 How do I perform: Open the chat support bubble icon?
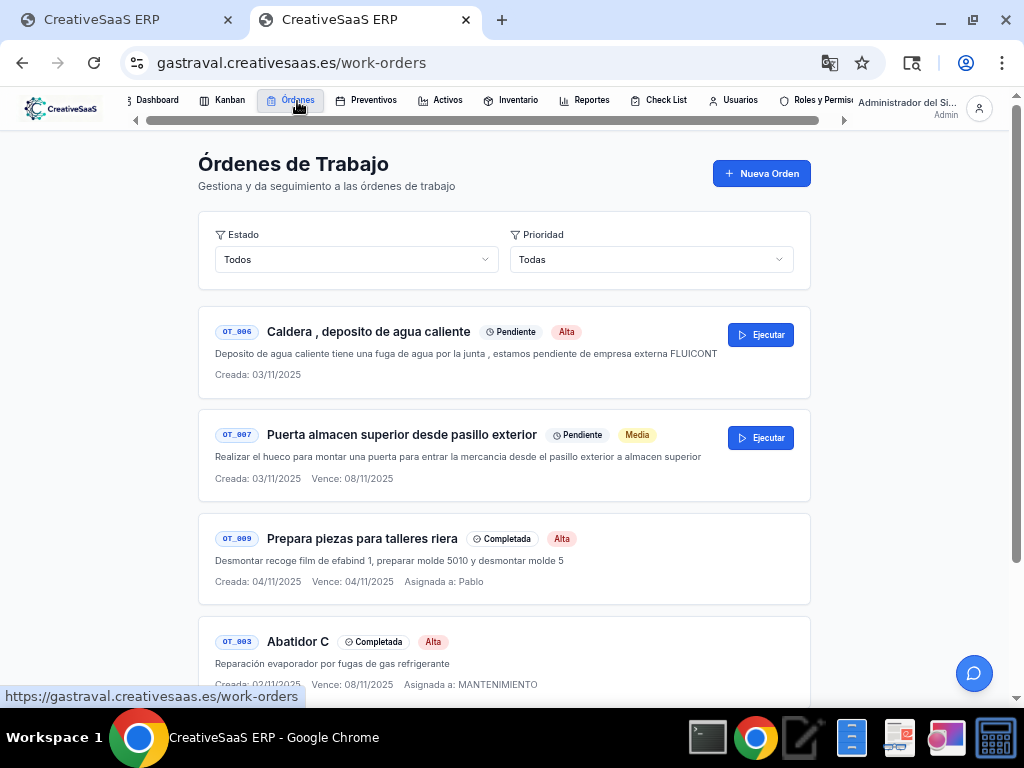pos(974,674)
